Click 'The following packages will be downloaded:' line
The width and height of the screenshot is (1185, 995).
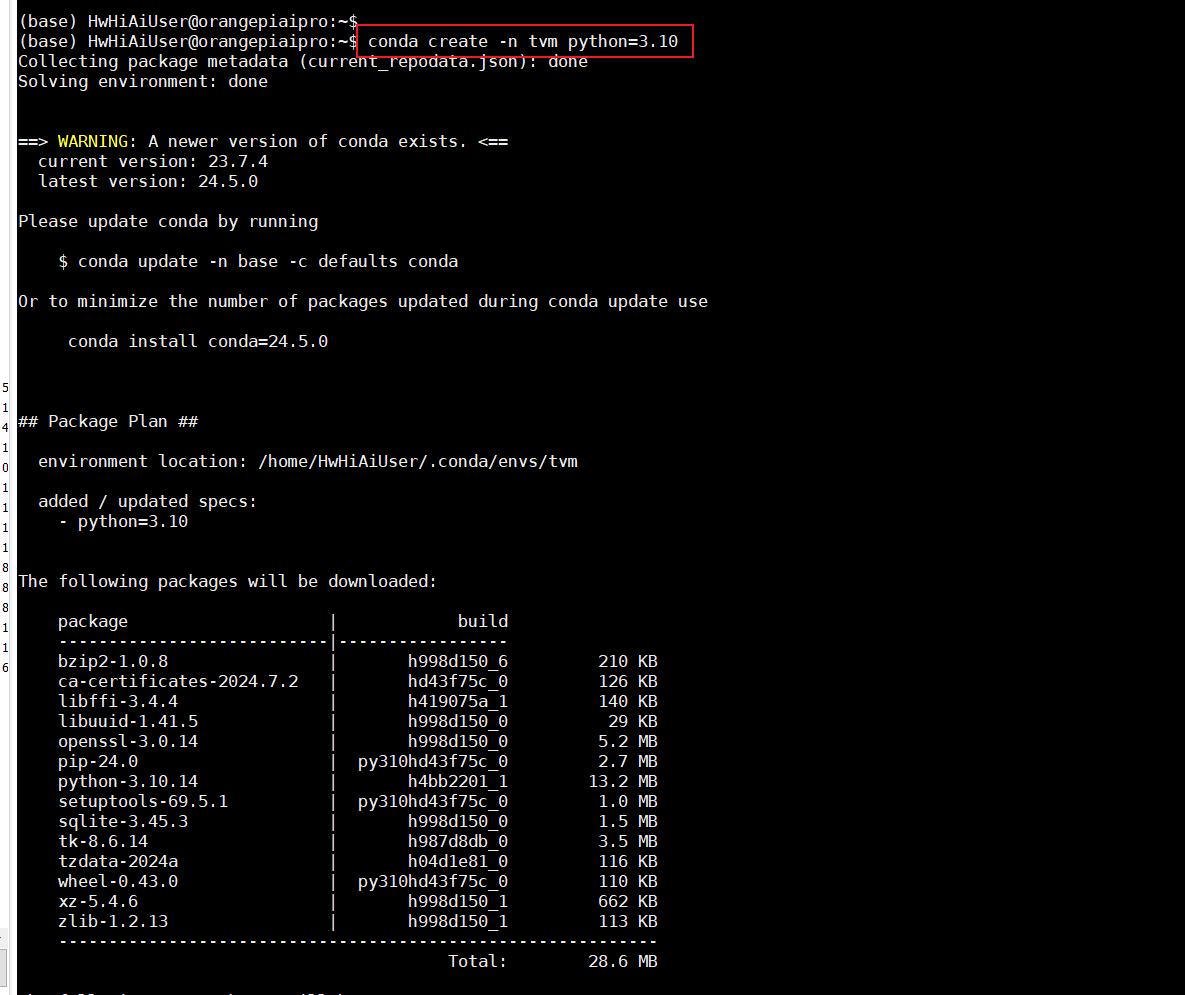point(227,582)
